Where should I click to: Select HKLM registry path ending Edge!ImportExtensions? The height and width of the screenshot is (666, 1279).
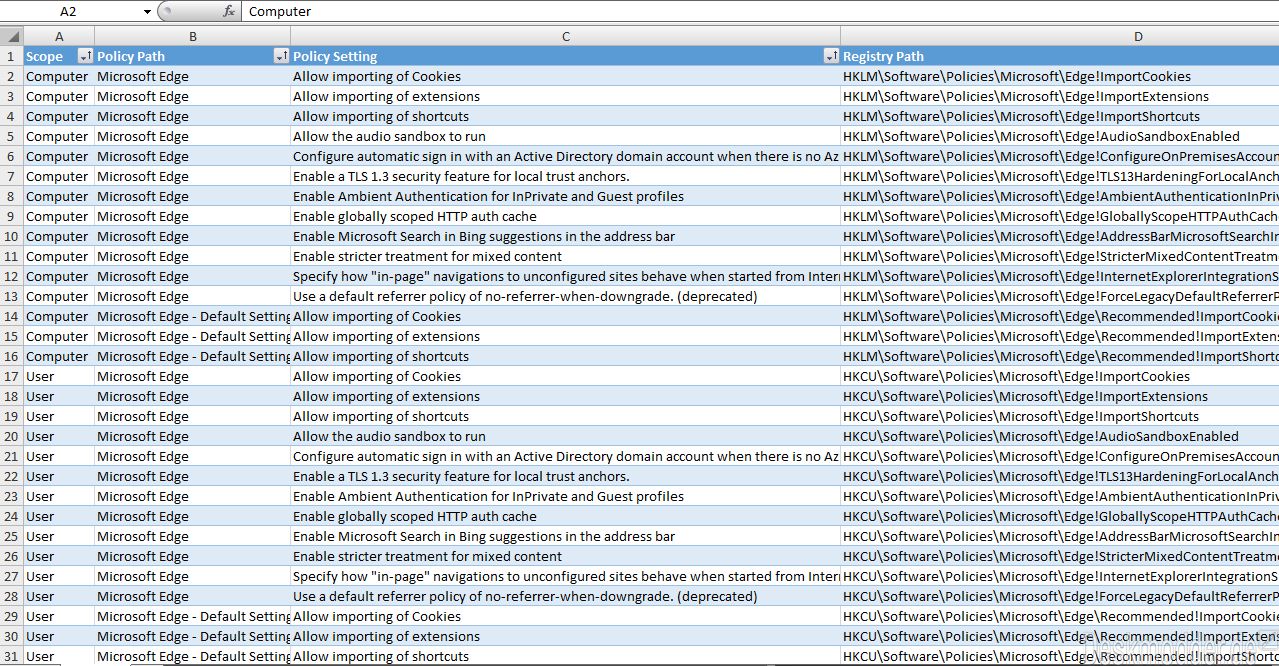1060,96
